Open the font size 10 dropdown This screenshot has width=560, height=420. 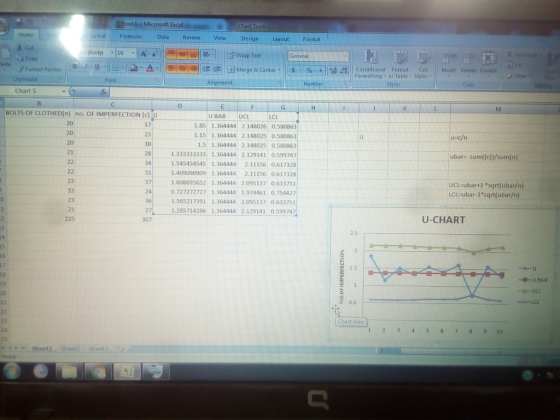133,53
